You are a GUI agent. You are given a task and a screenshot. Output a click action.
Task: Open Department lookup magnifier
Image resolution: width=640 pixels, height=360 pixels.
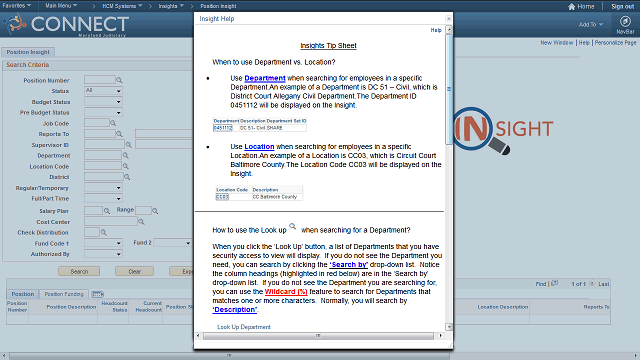click(x=126, y=155)
